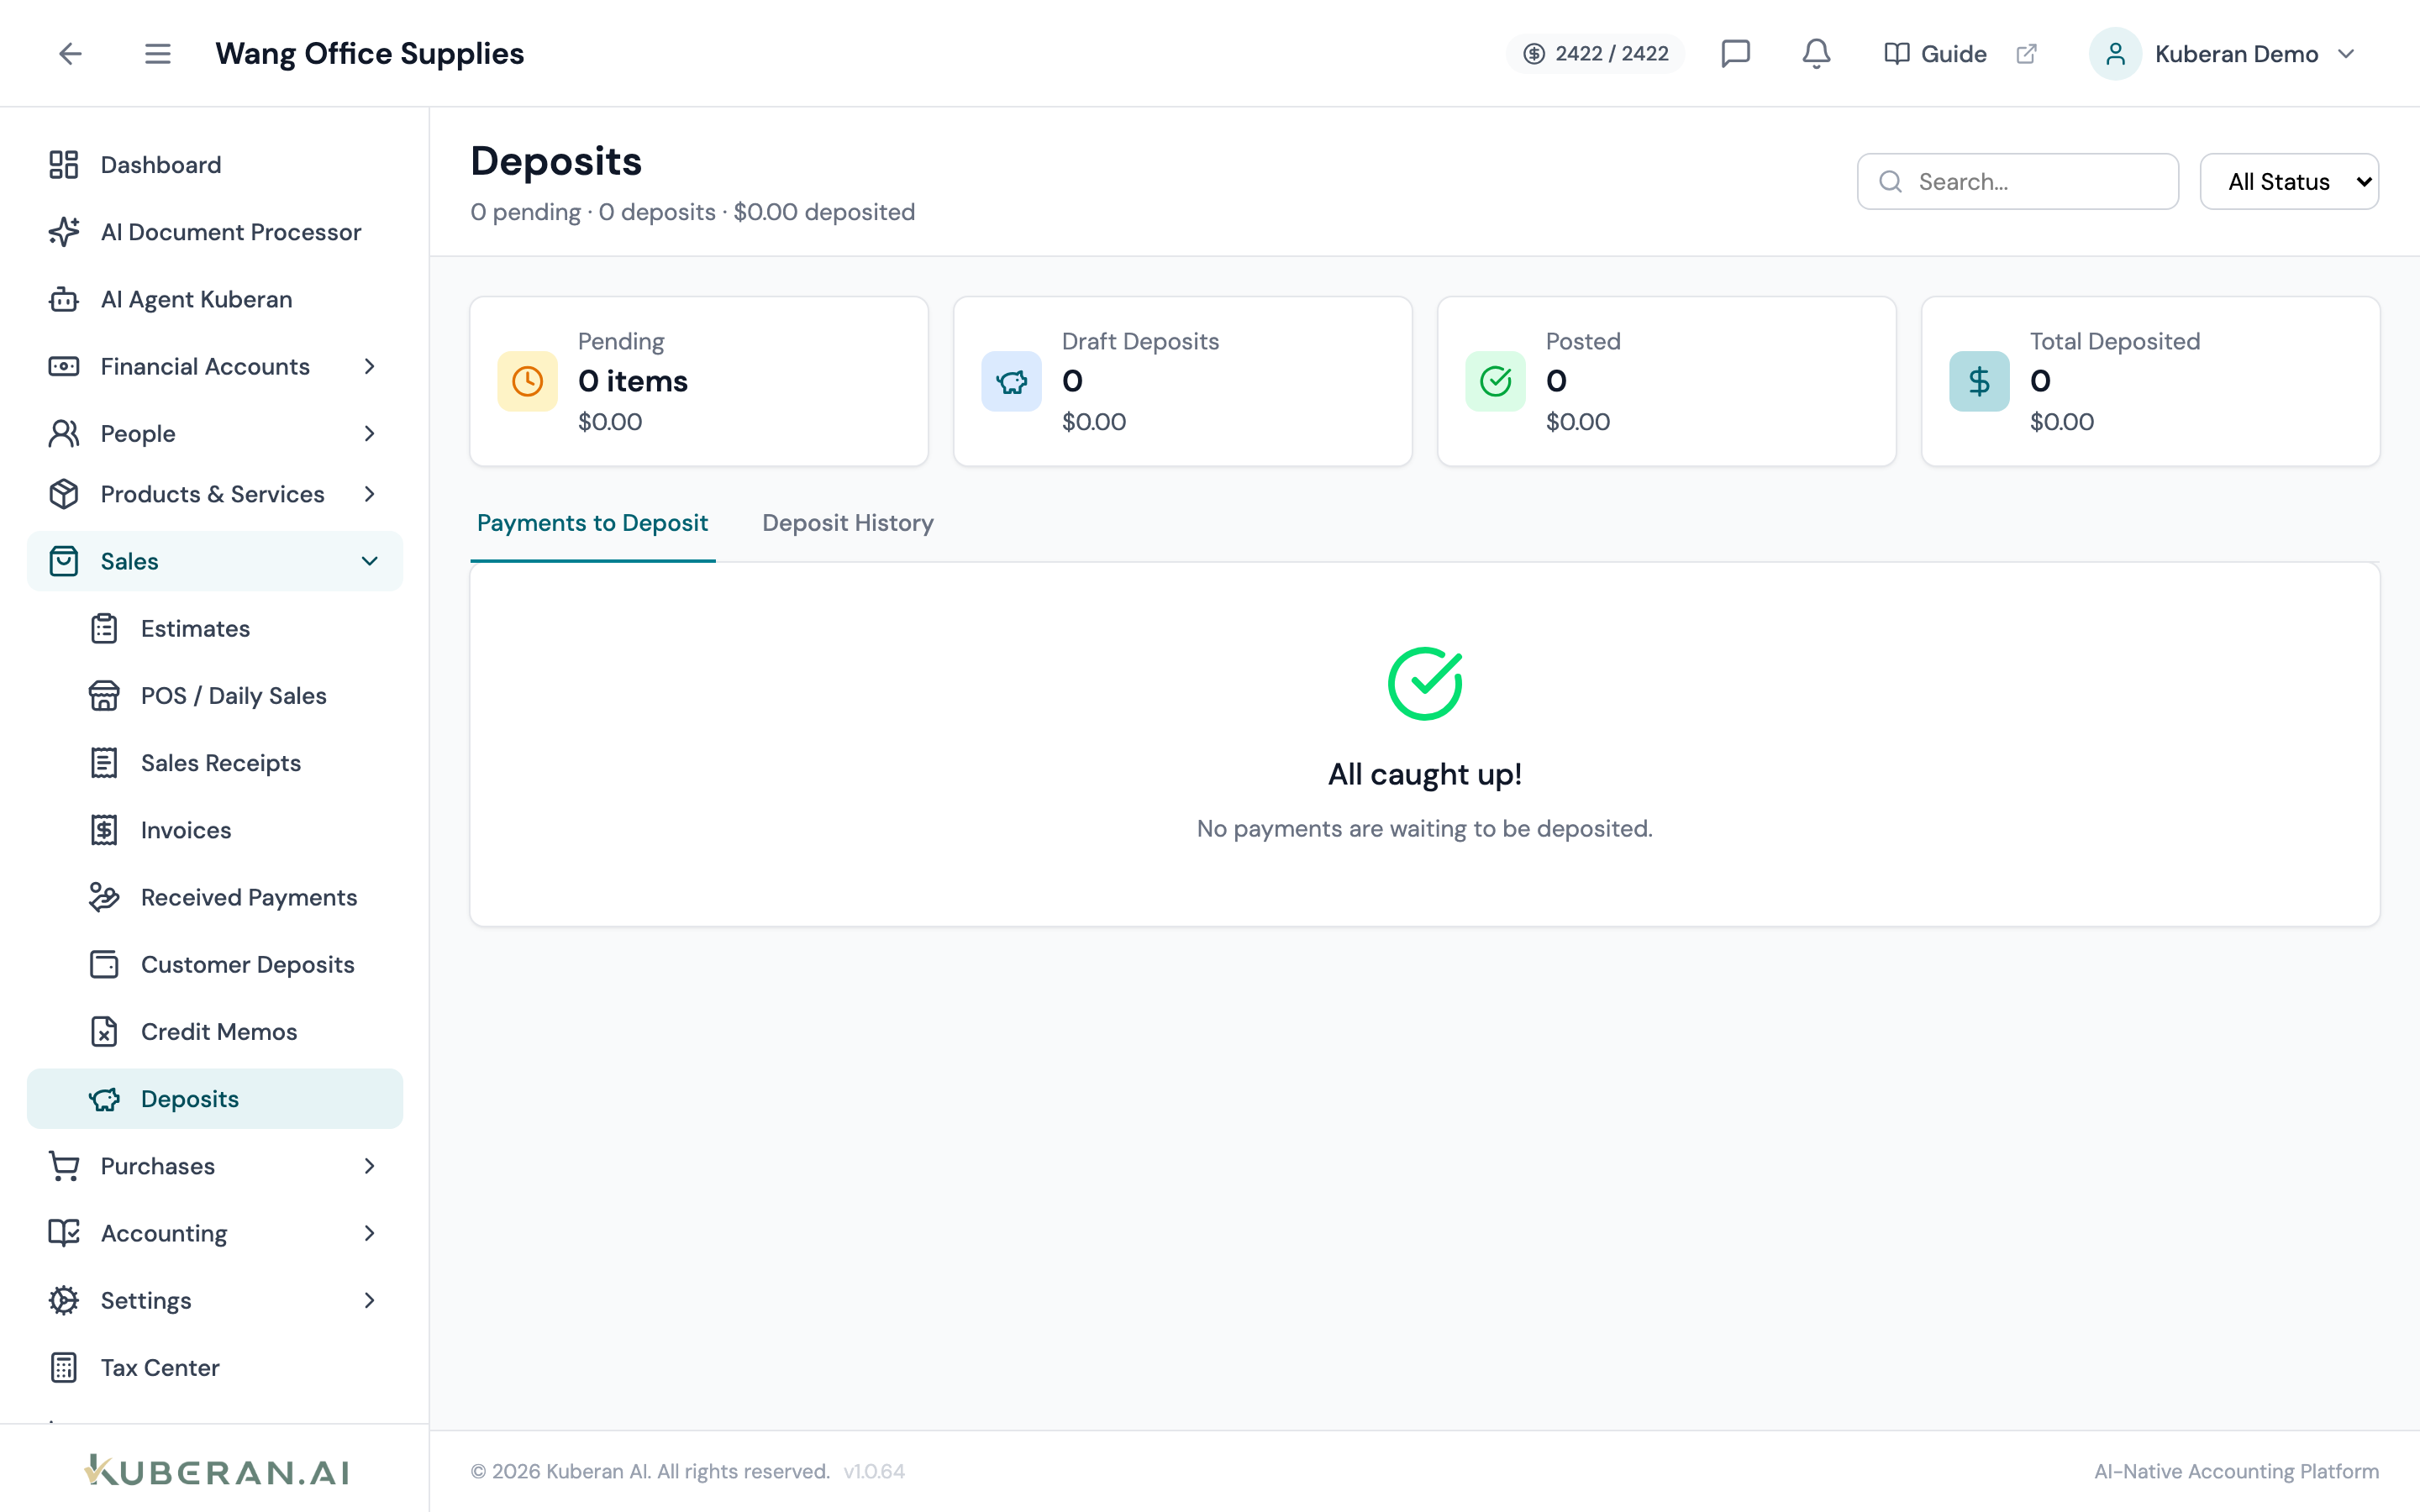Open the All Status filter dropdown

tap(2289, 181)
